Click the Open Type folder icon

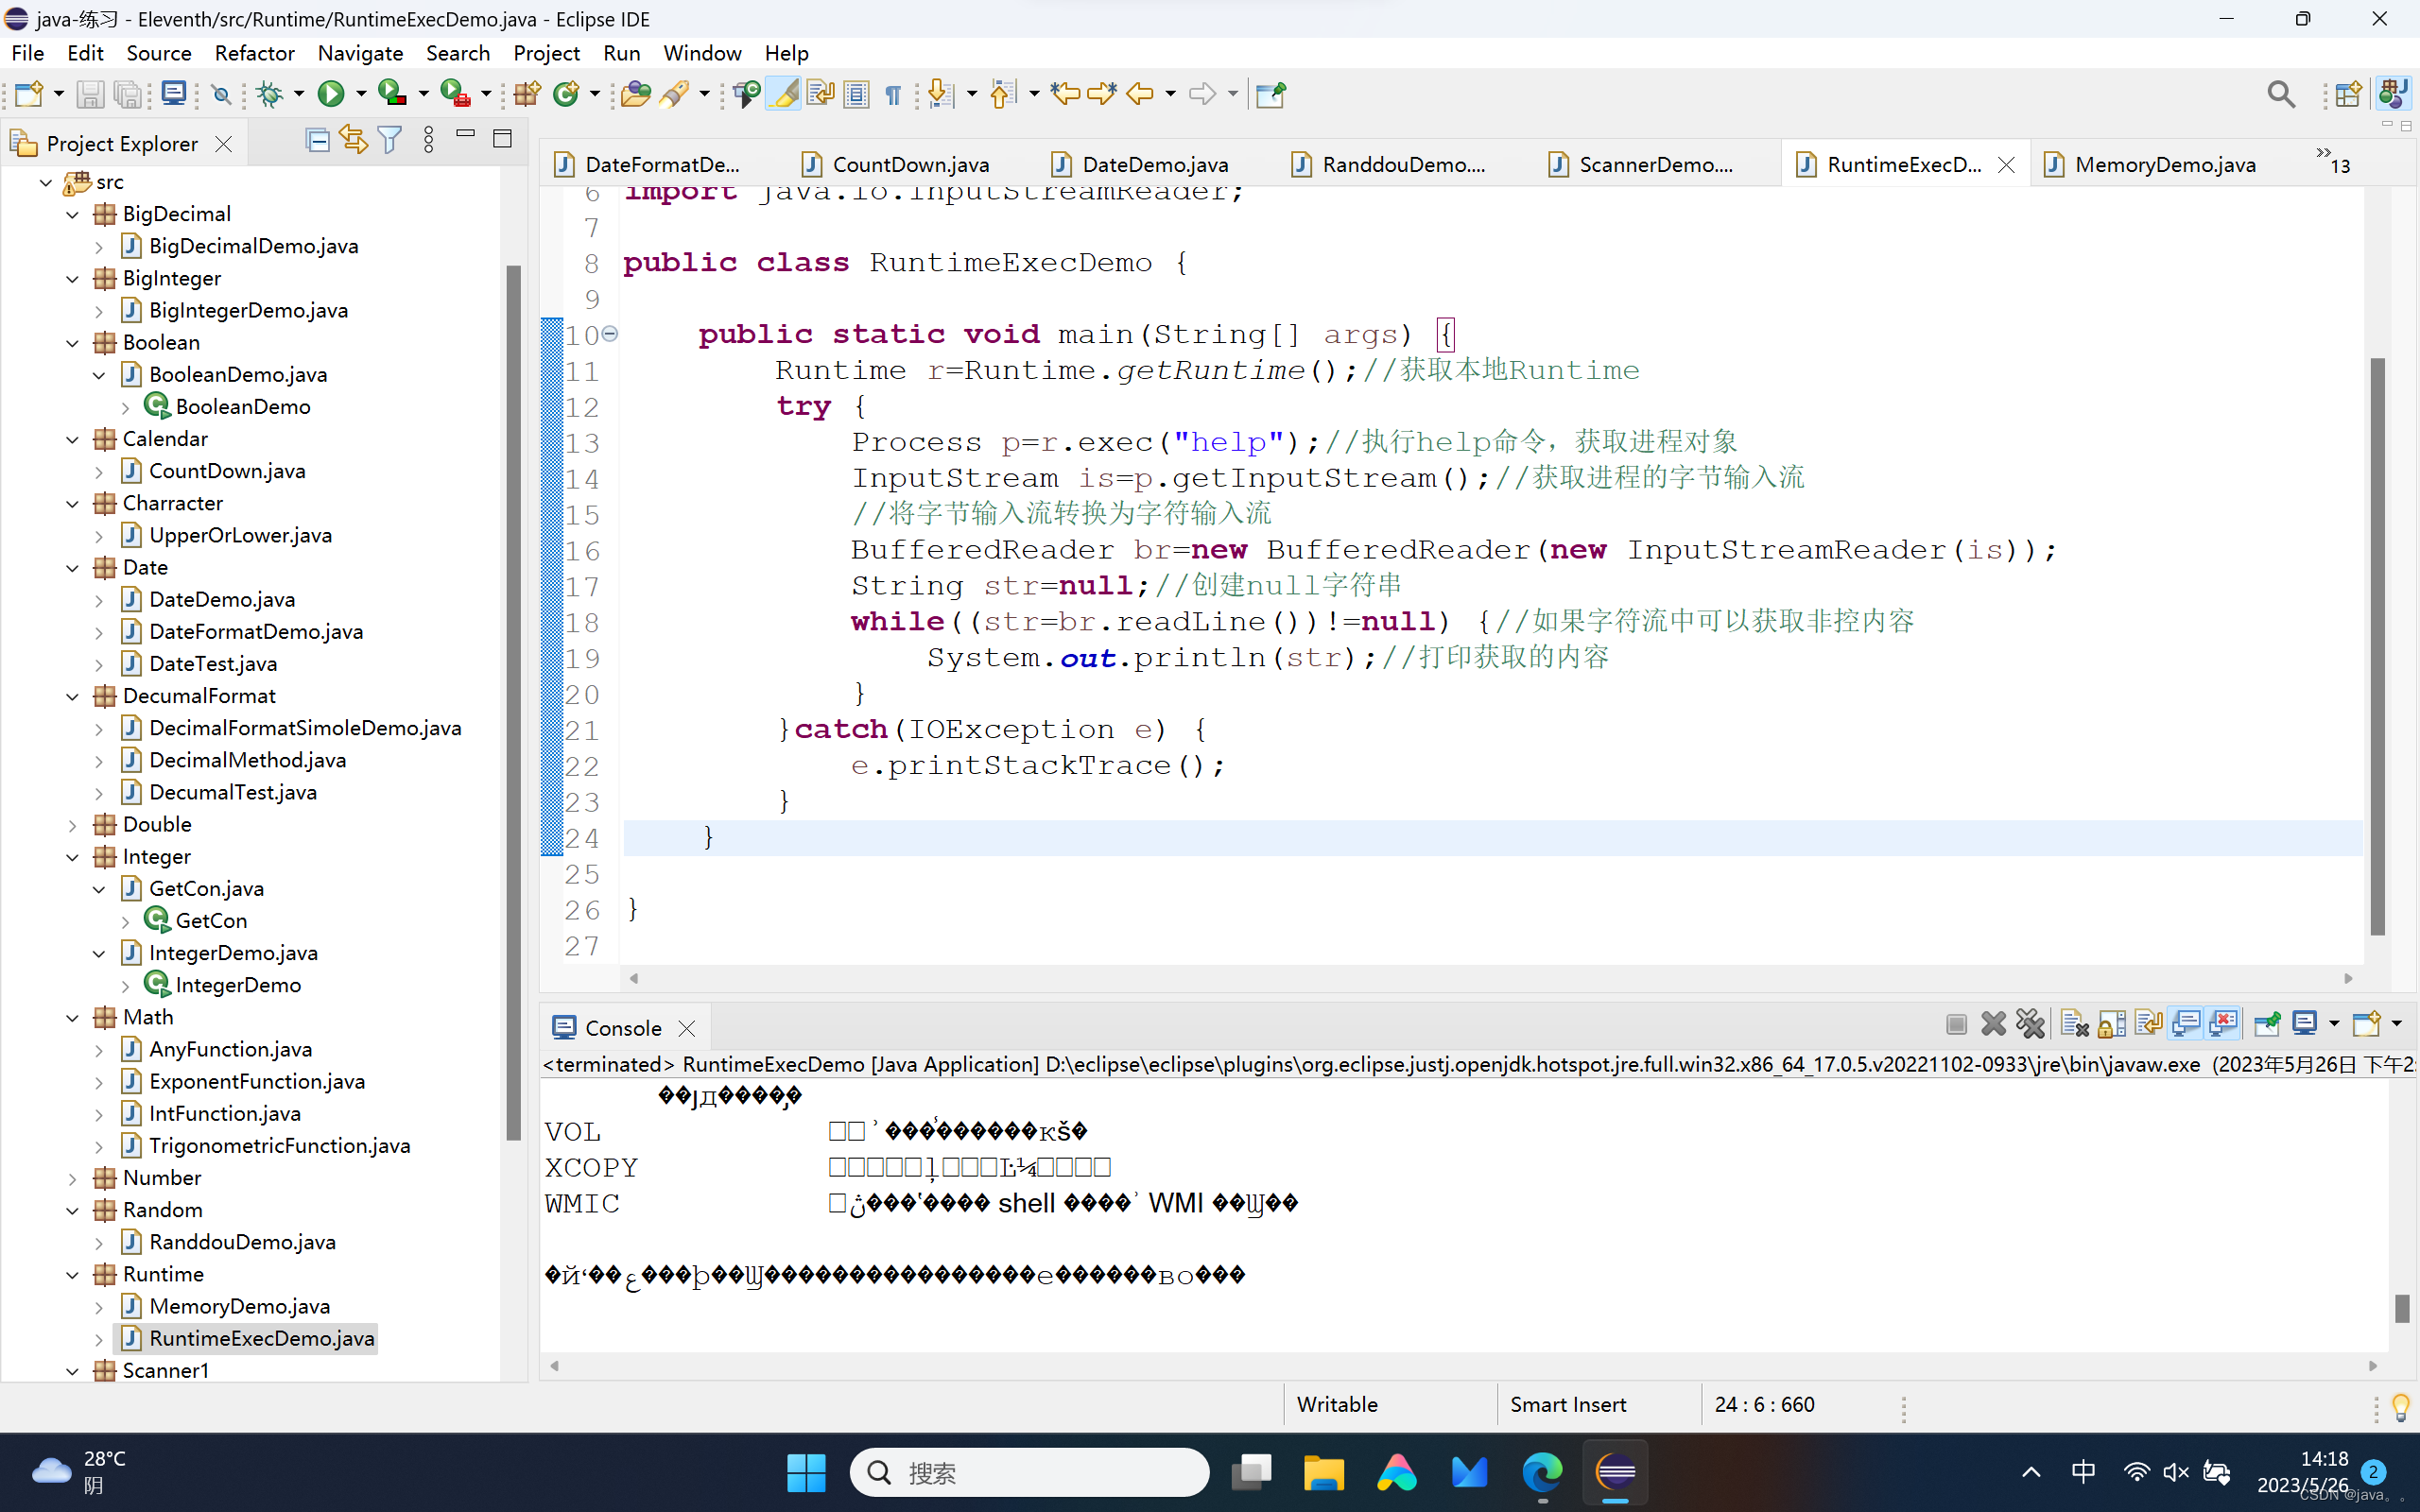coord(635,94)
